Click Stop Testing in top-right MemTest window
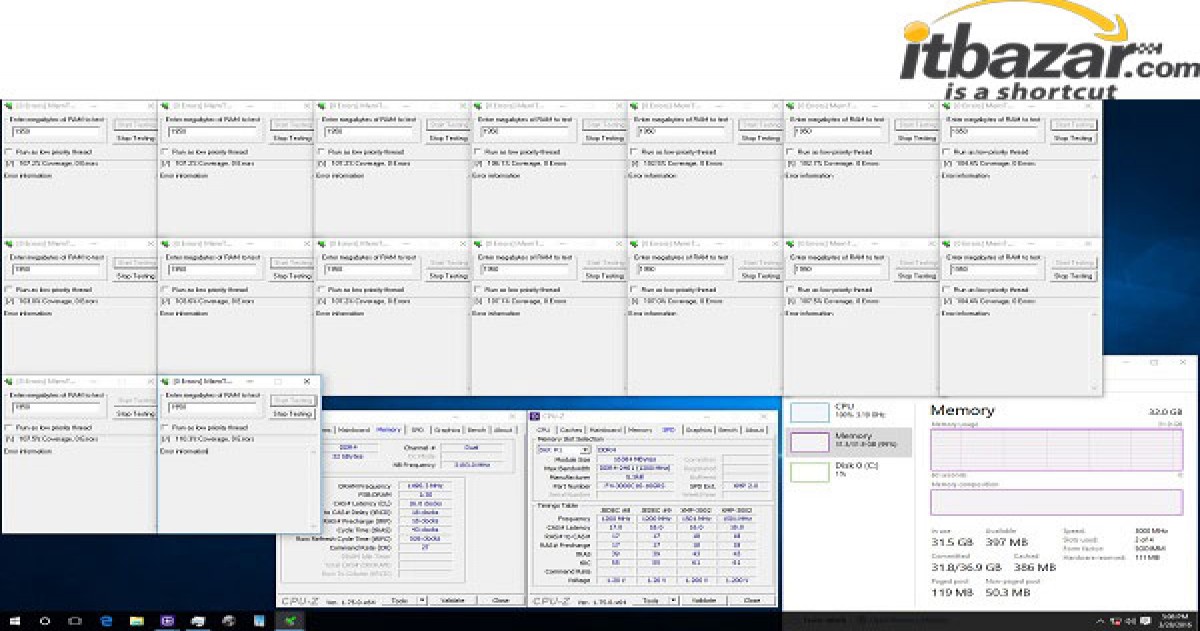Screen dimensions: 1200x631 (x=1073, y=138)
